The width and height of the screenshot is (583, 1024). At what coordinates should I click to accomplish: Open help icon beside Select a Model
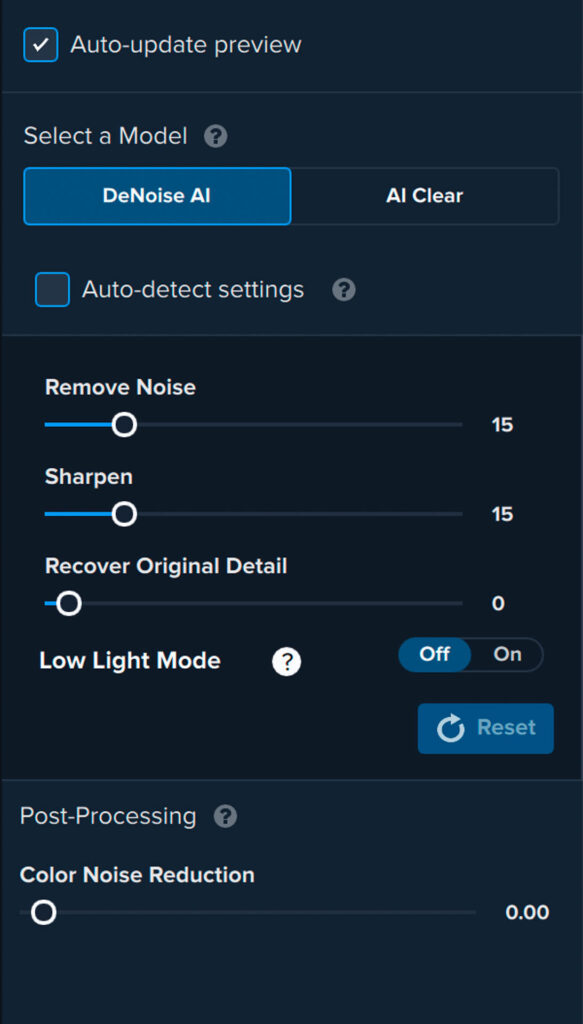click(215, 137)
